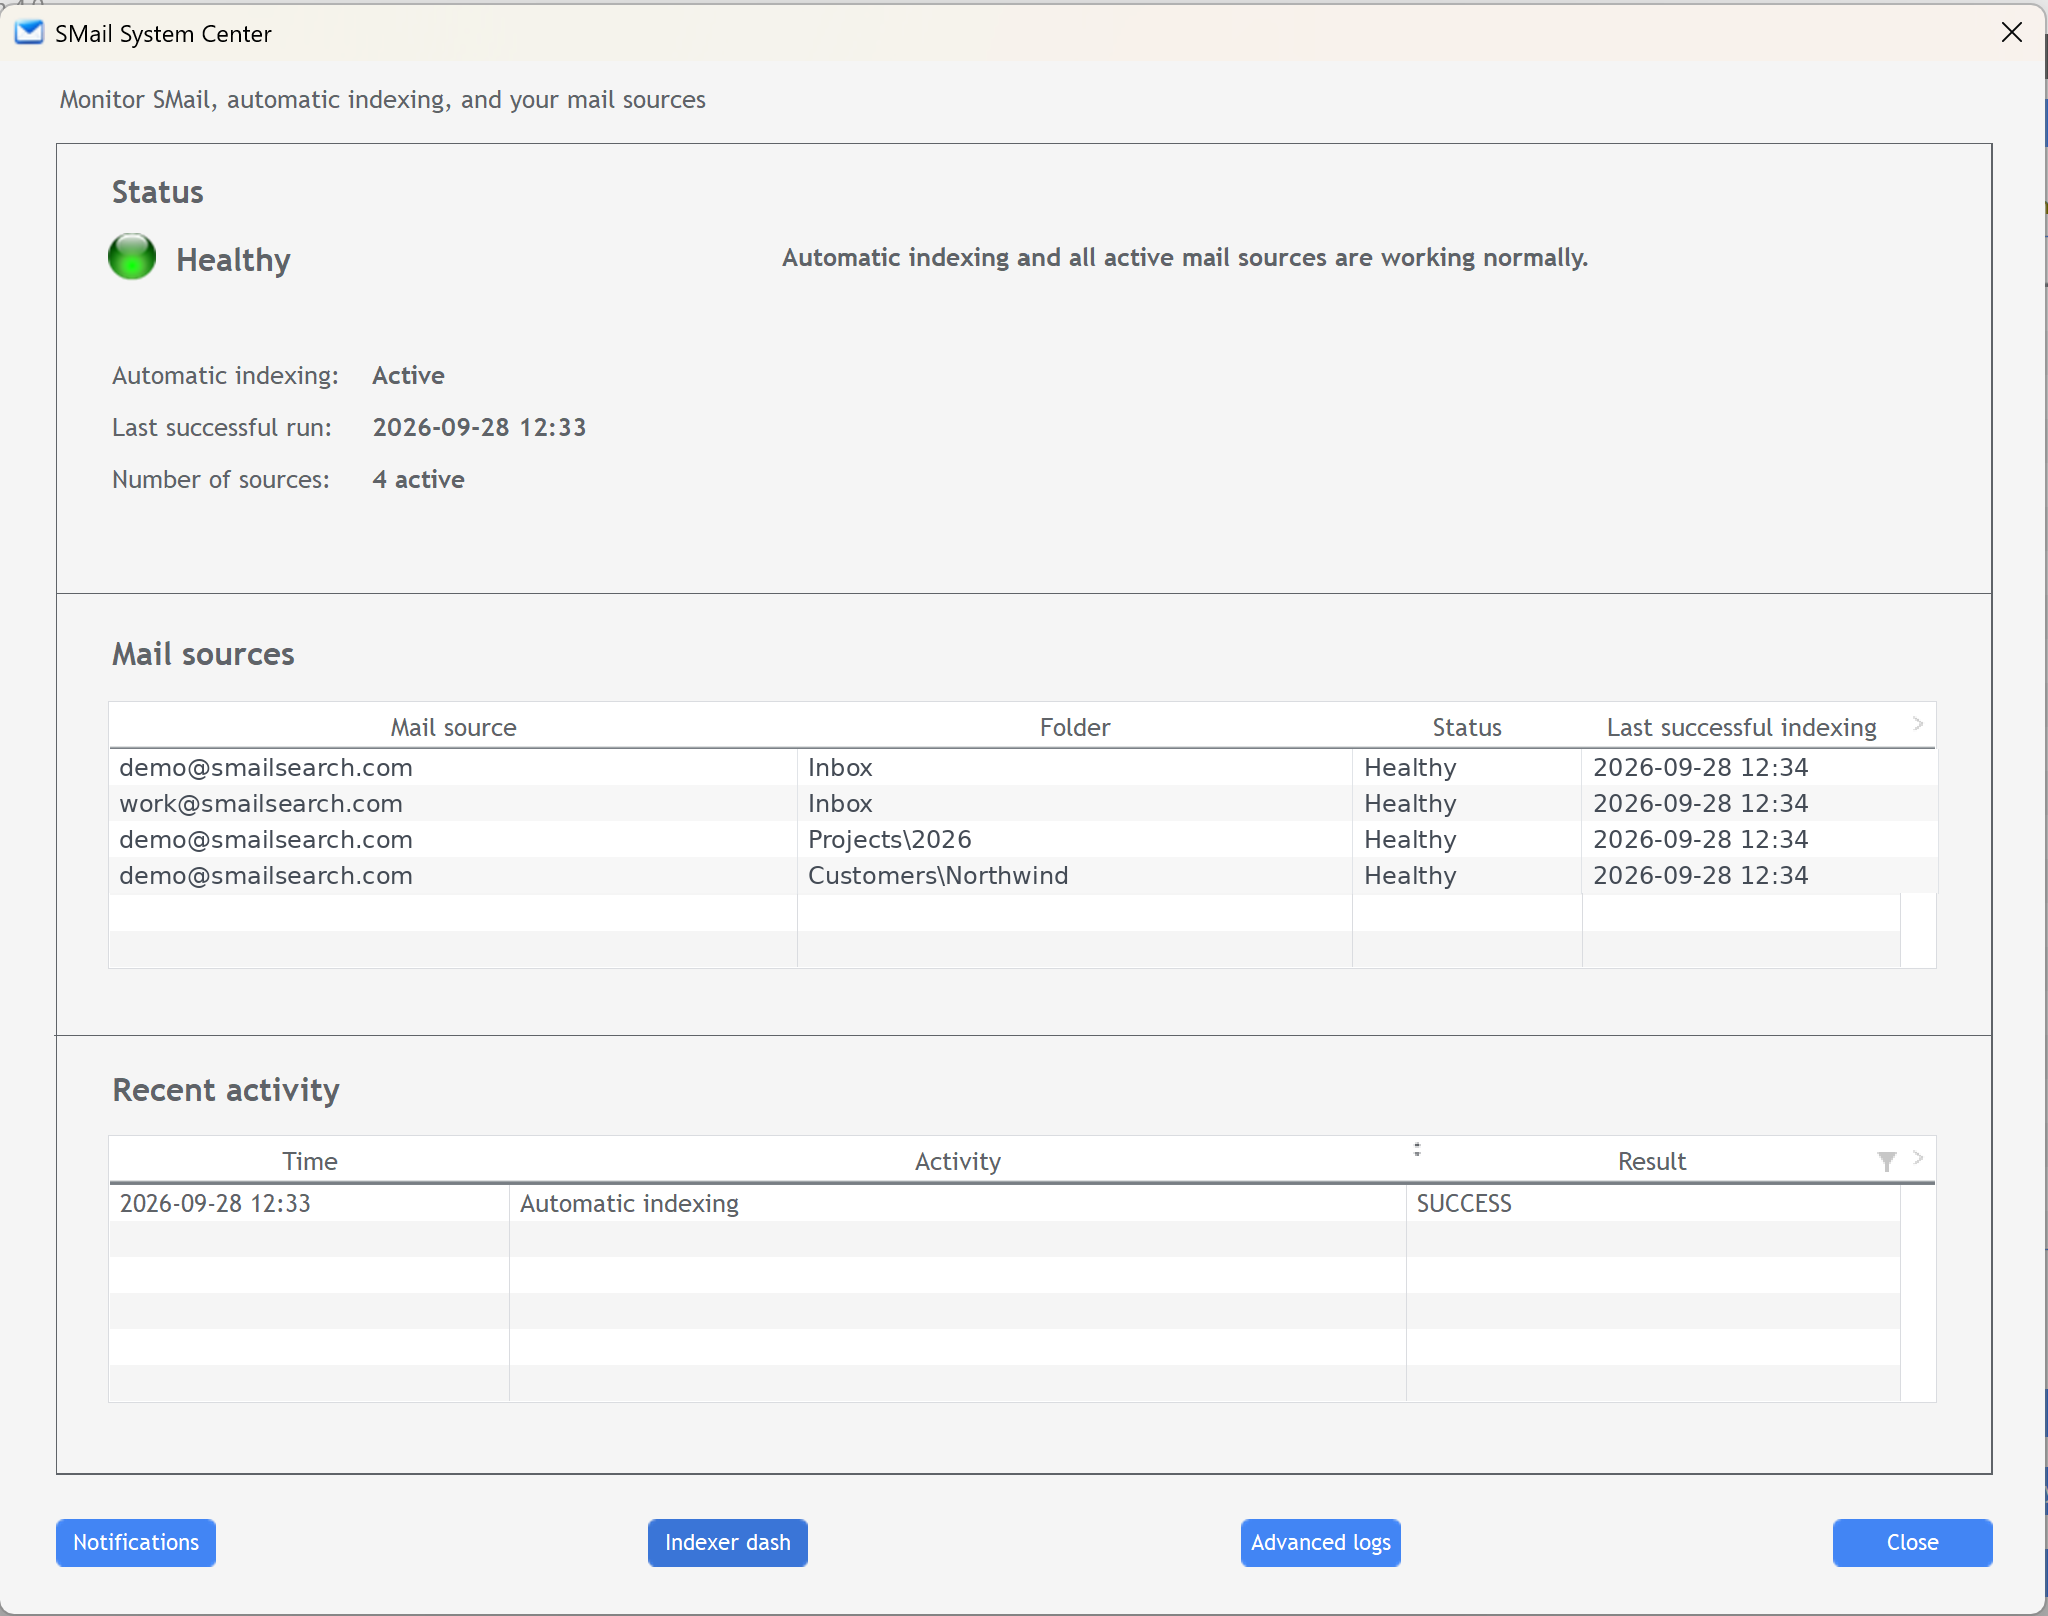Viewport: 2048px width, 1616px height.
Task: Click the large Healthy status label
Action: click(233, 259)
